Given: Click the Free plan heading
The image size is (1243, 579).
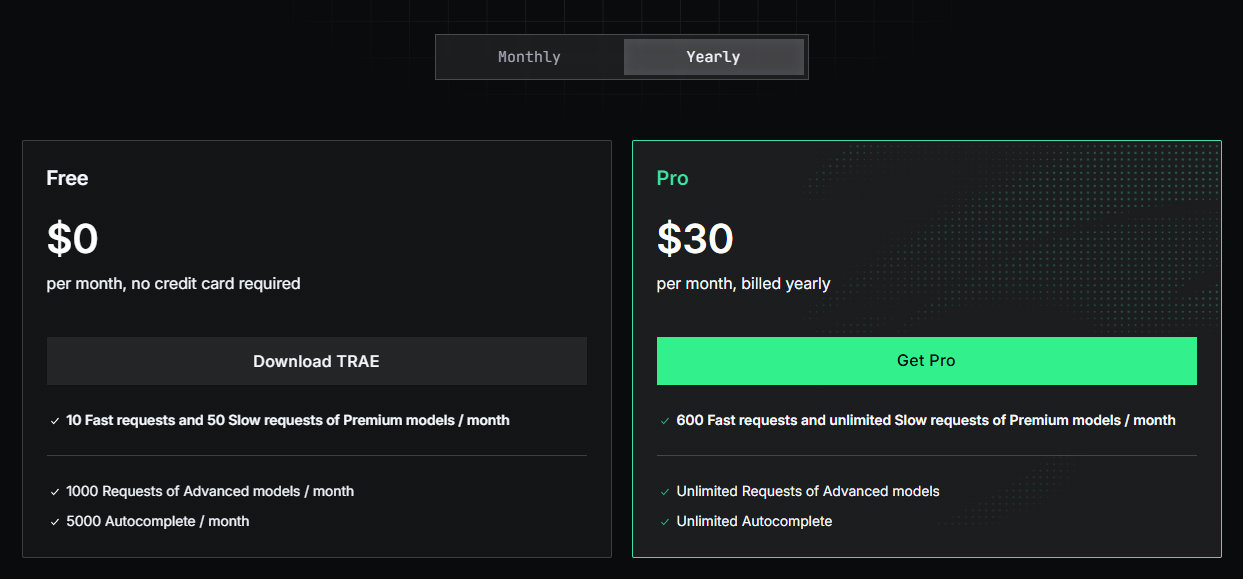Looking at the screenshot, I should (67, 178).
